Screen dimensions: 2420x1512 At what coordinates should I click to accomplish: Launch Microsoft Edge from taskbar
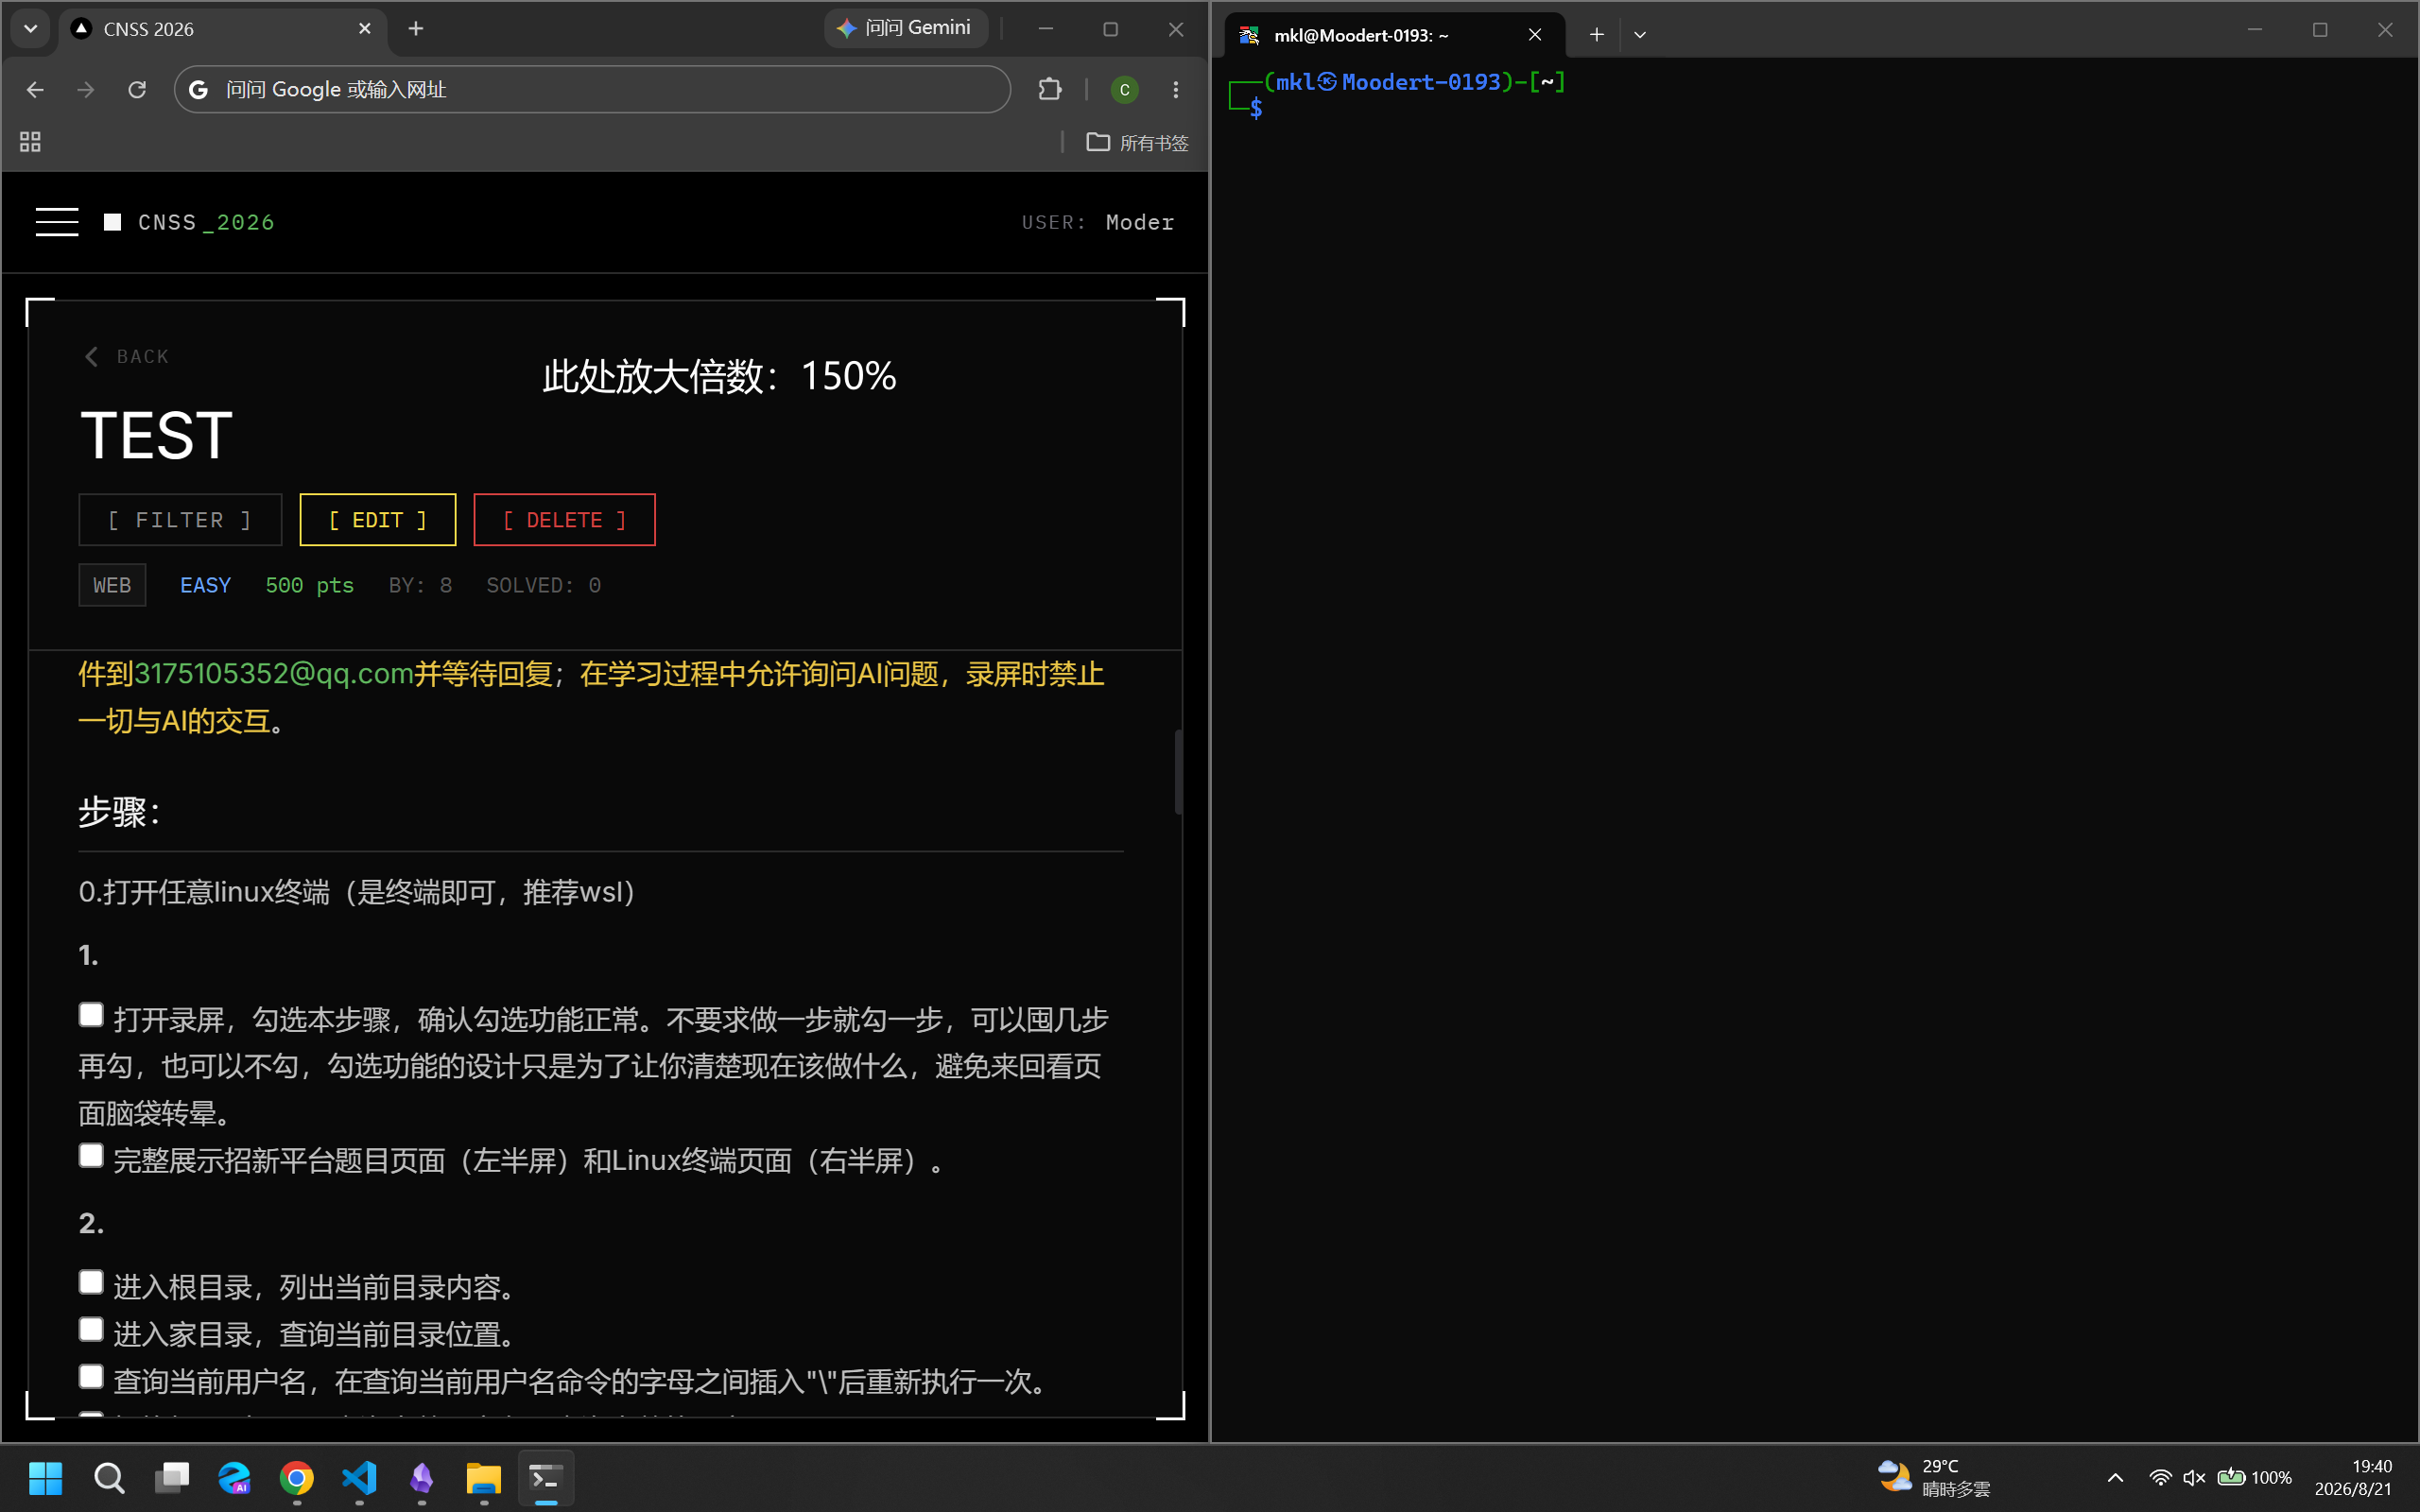click(x=234, y=1478)
